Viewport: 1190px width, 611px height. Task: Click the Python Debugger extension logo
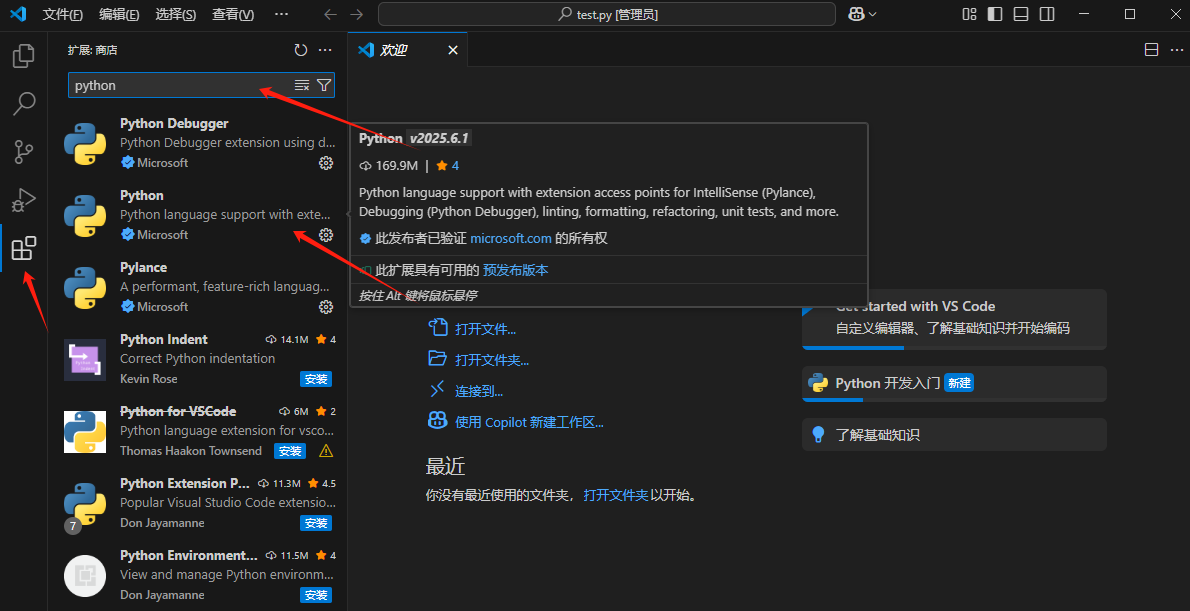click(x=84, y=143)
